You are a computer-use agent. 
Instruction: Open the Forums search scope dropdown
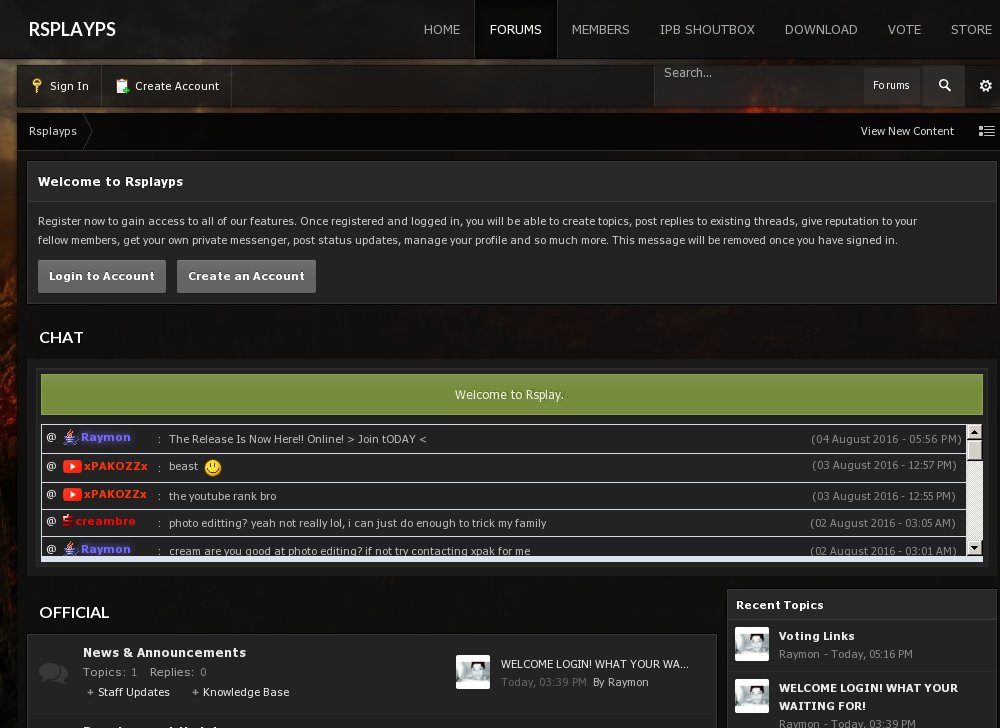[x=891, y=86]
